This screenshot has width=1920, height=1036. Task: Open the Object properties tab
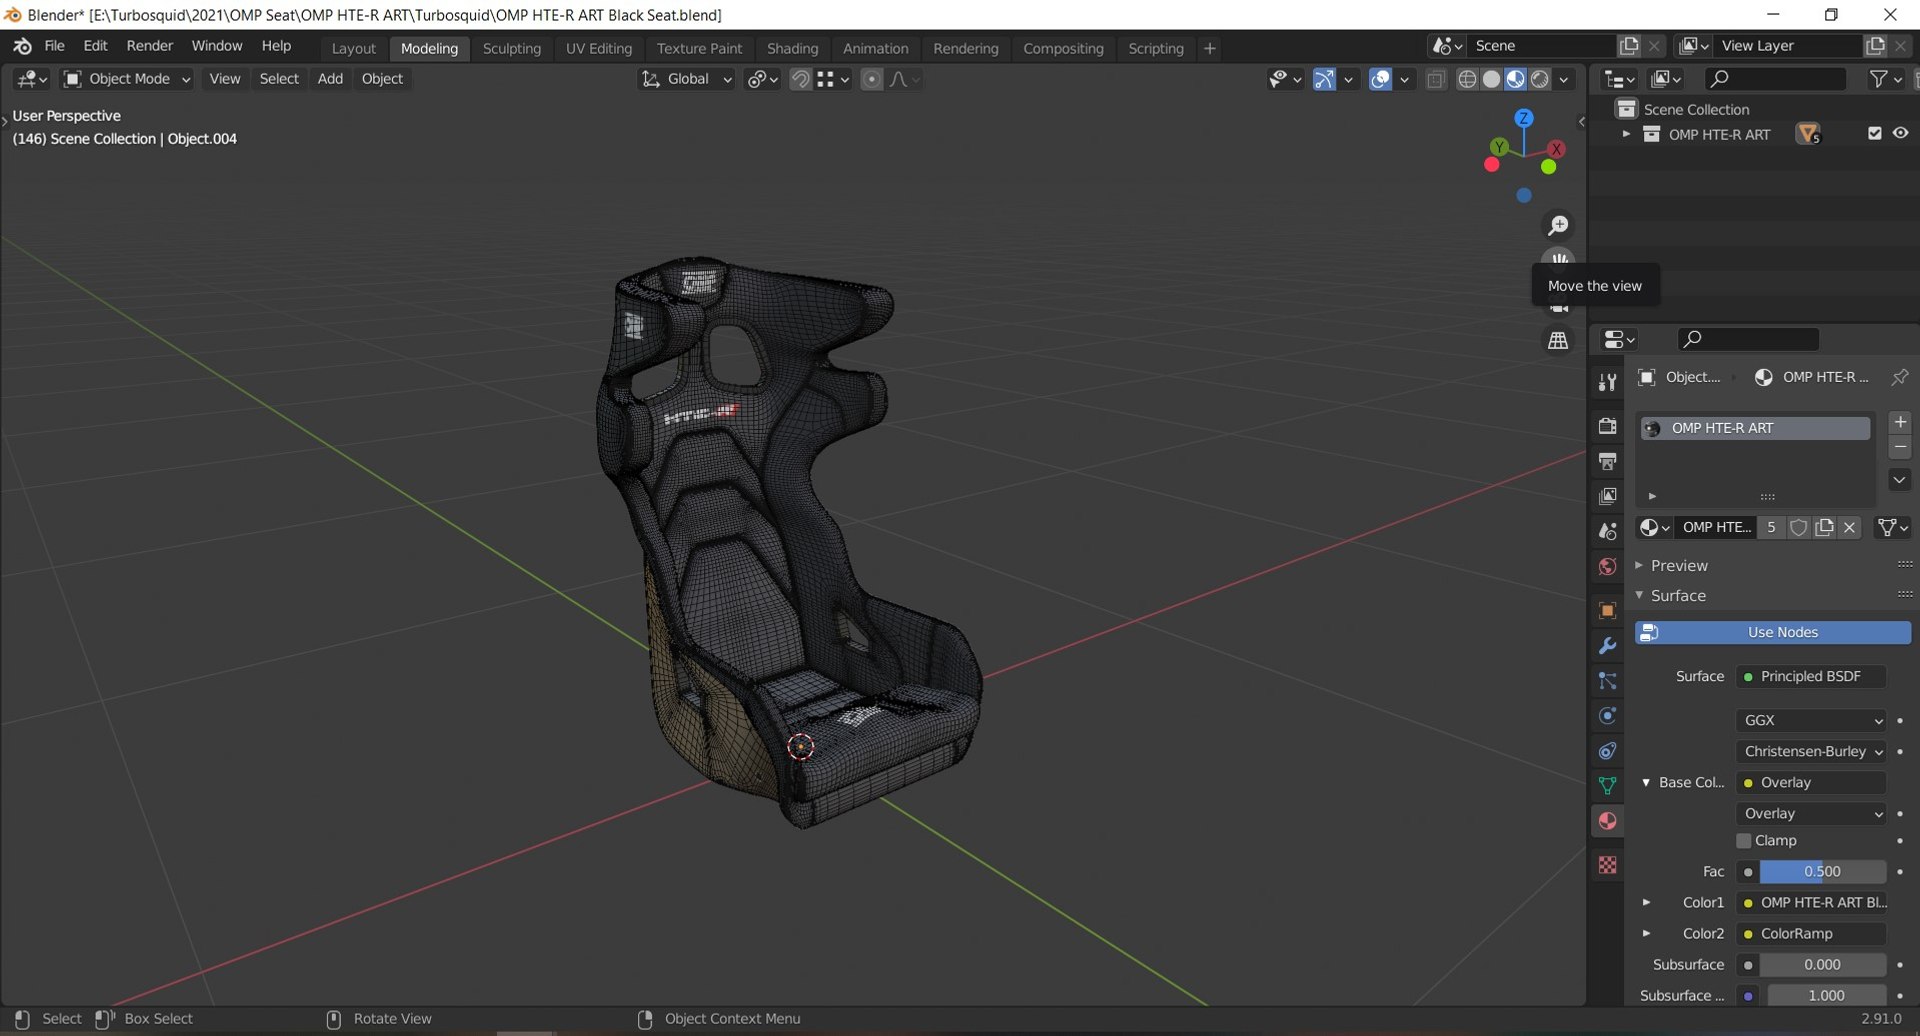tap(1607, 610)
